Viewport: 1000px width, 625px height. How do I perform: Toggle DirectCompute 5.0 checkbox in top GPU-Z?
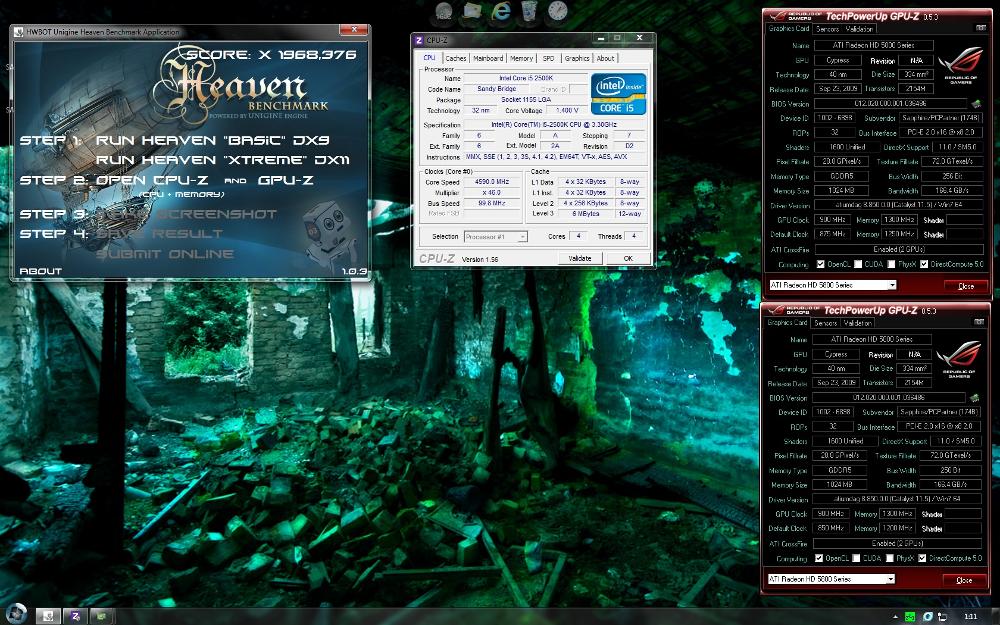pos(923,264)
